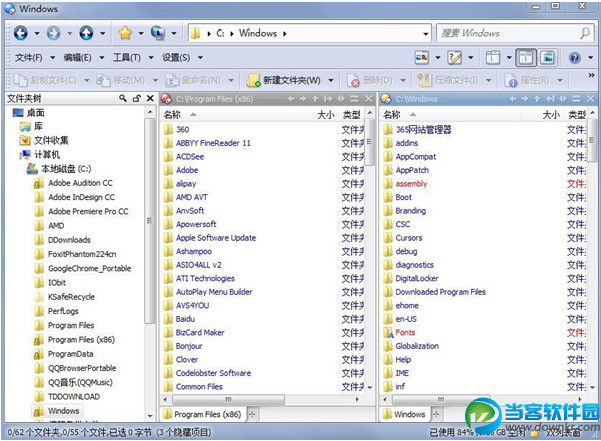Open the address bar dropdown arrow
This screenshot has height=441, width=601.
pos(425,34)
